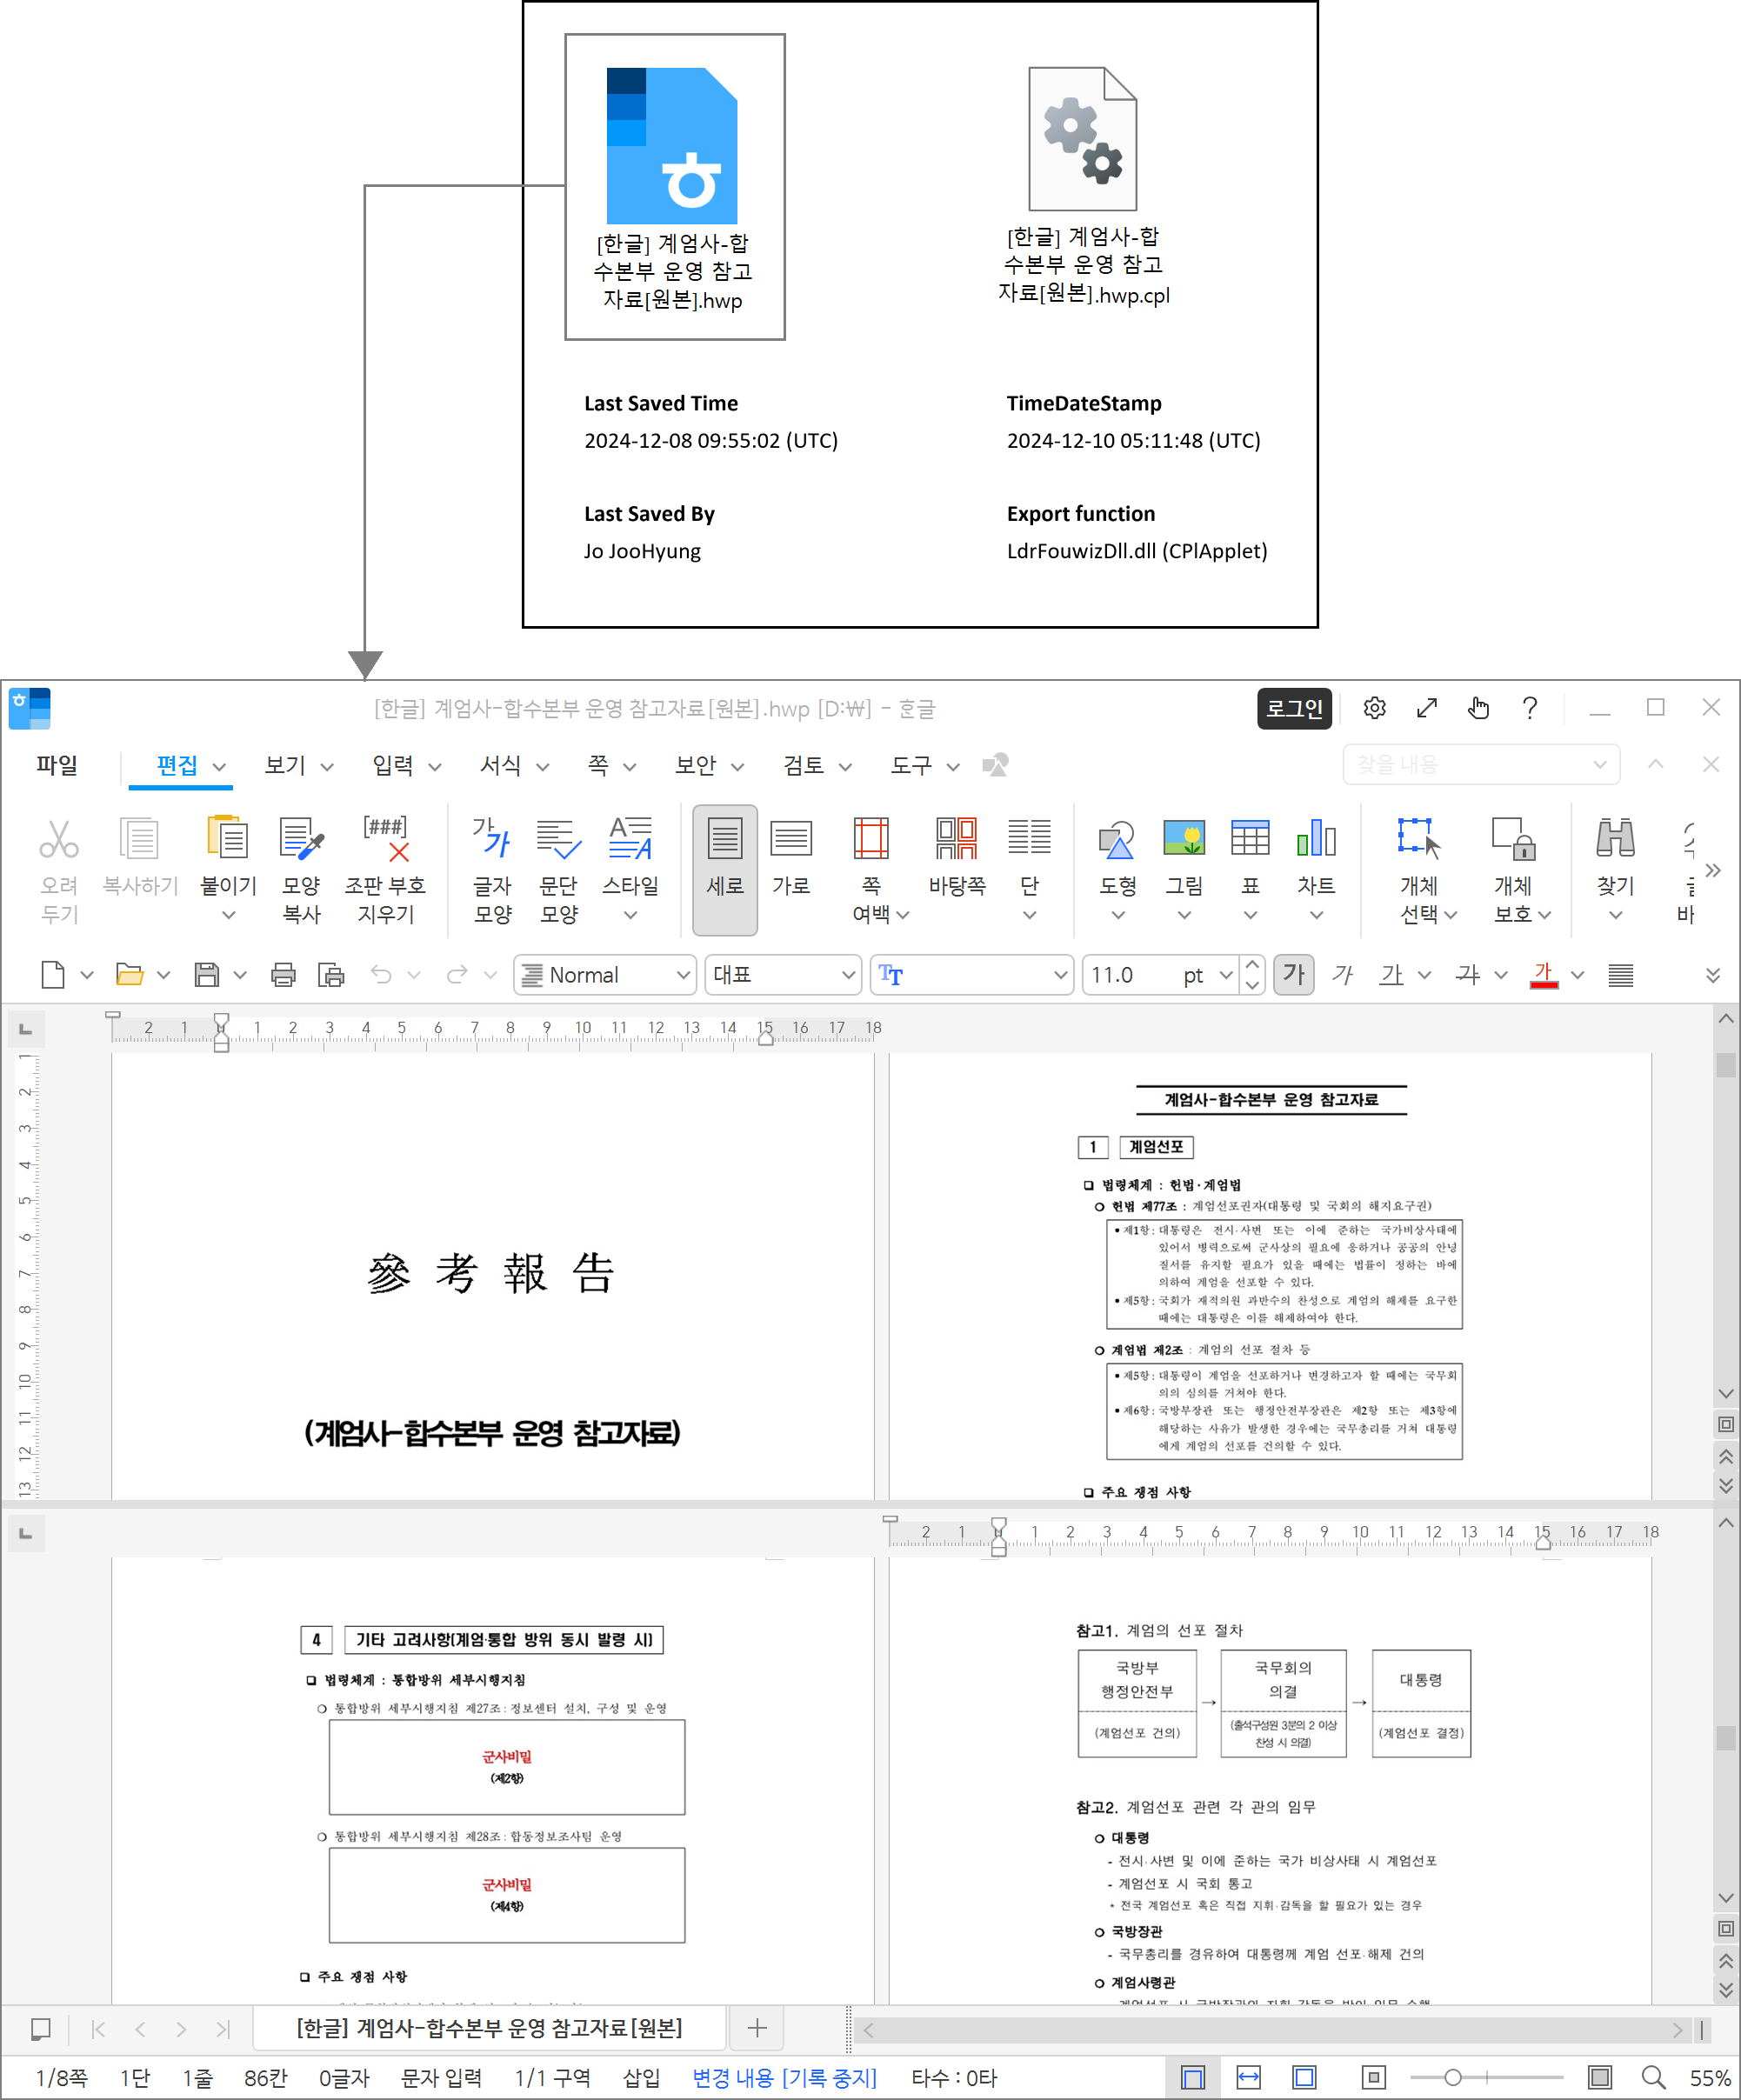Screen dimensions: 1741x2100
Task: Click the Undo arrow icon
Action: pyautogui.click(x=381, y=974)
